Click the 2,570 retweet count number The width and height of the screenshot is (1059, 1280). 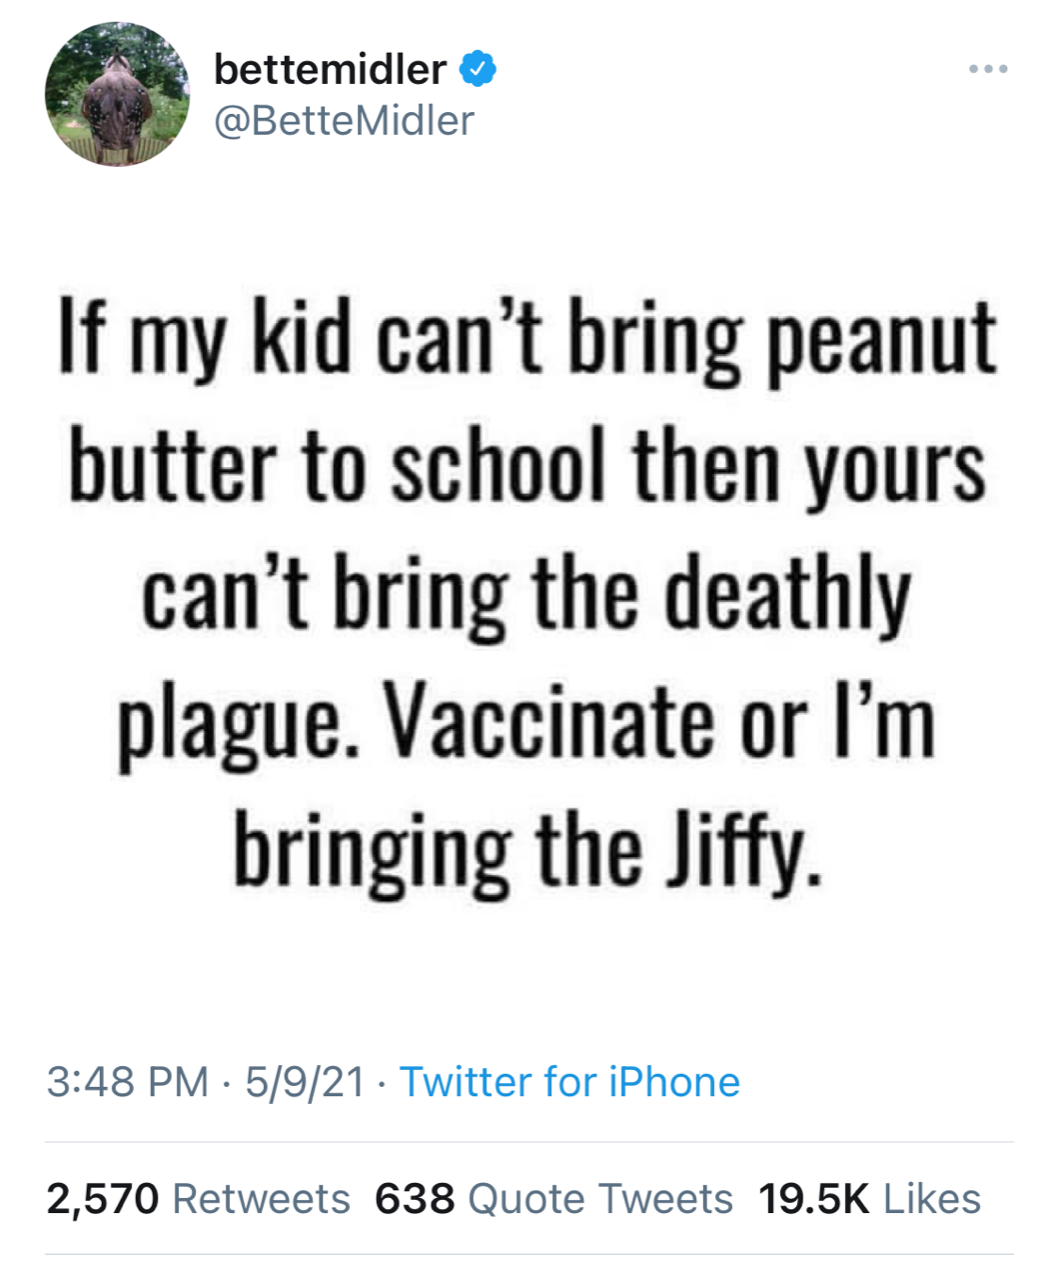point(103,1198)
